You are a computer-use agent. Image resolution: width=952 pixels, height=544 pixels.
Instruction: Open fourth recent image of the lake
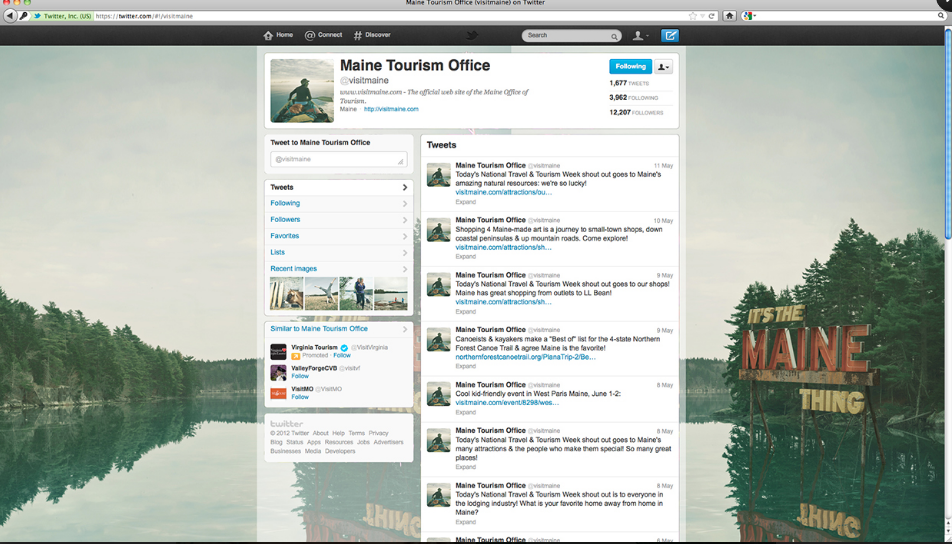point(391,294)
